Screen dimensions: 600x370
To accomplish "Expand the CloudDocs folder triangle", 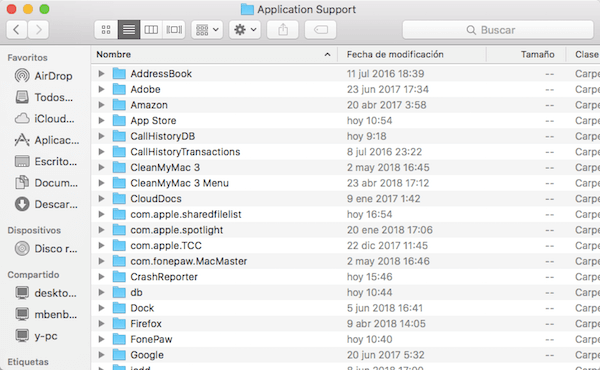I will point(101,199).
